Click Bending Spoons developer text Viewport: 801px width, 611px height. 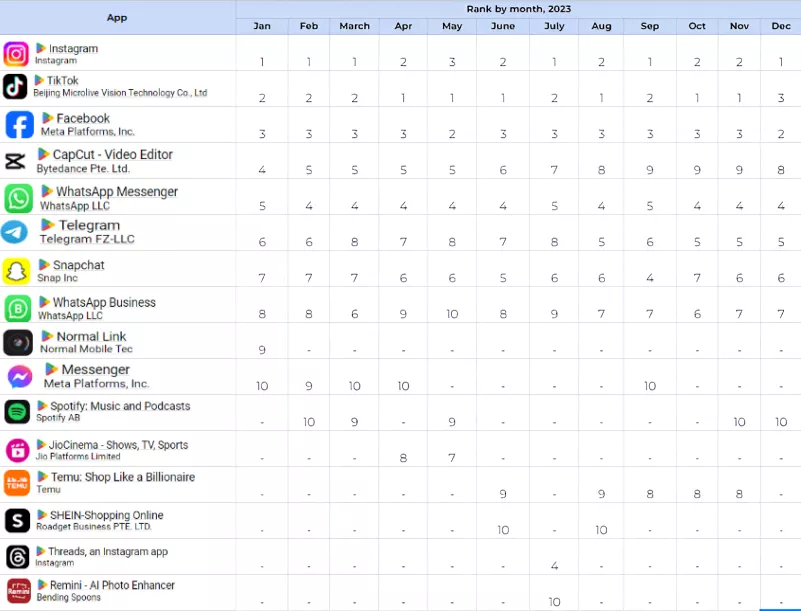pos(68,597)
